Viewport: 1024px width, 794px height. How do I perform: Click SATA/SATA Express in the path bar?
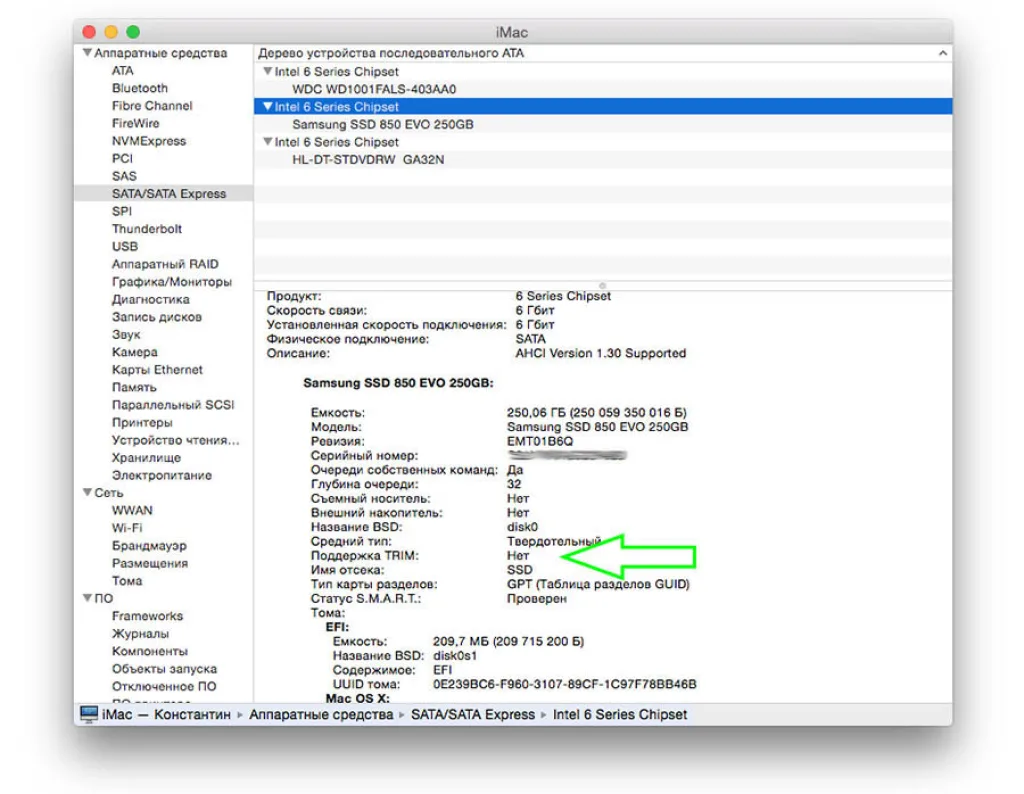(473, 714)
